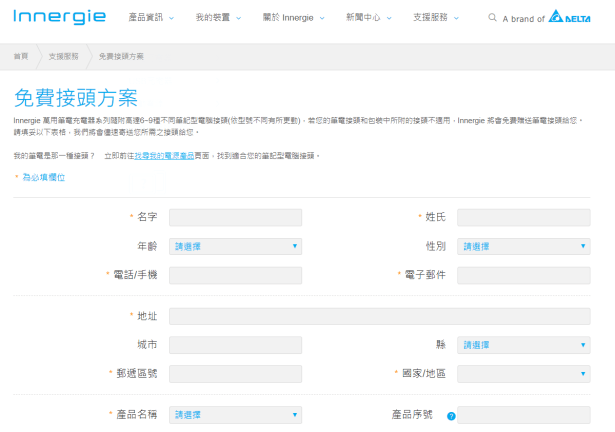Go to 首頁 breadcrumb
Screen dimensions: 615x432
[x=21, y=57]
